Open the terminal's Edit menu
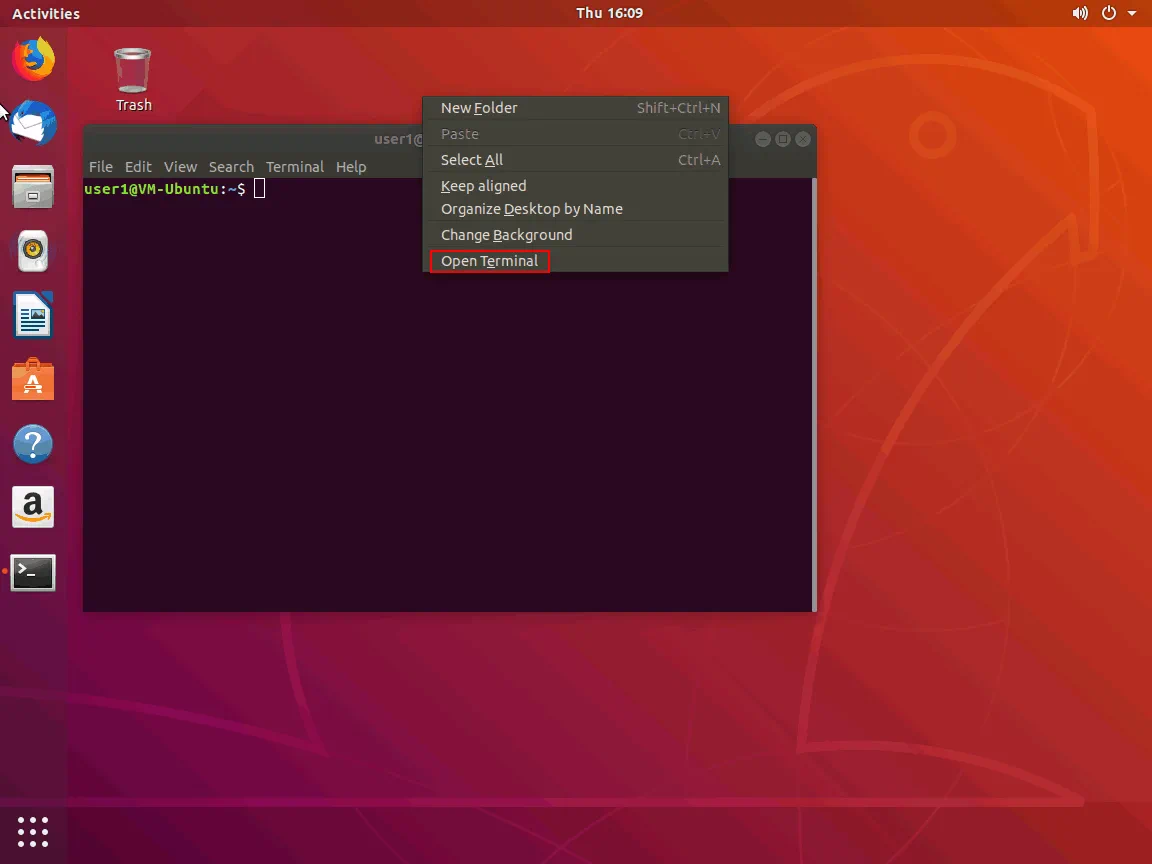 [x=138, y=167]
